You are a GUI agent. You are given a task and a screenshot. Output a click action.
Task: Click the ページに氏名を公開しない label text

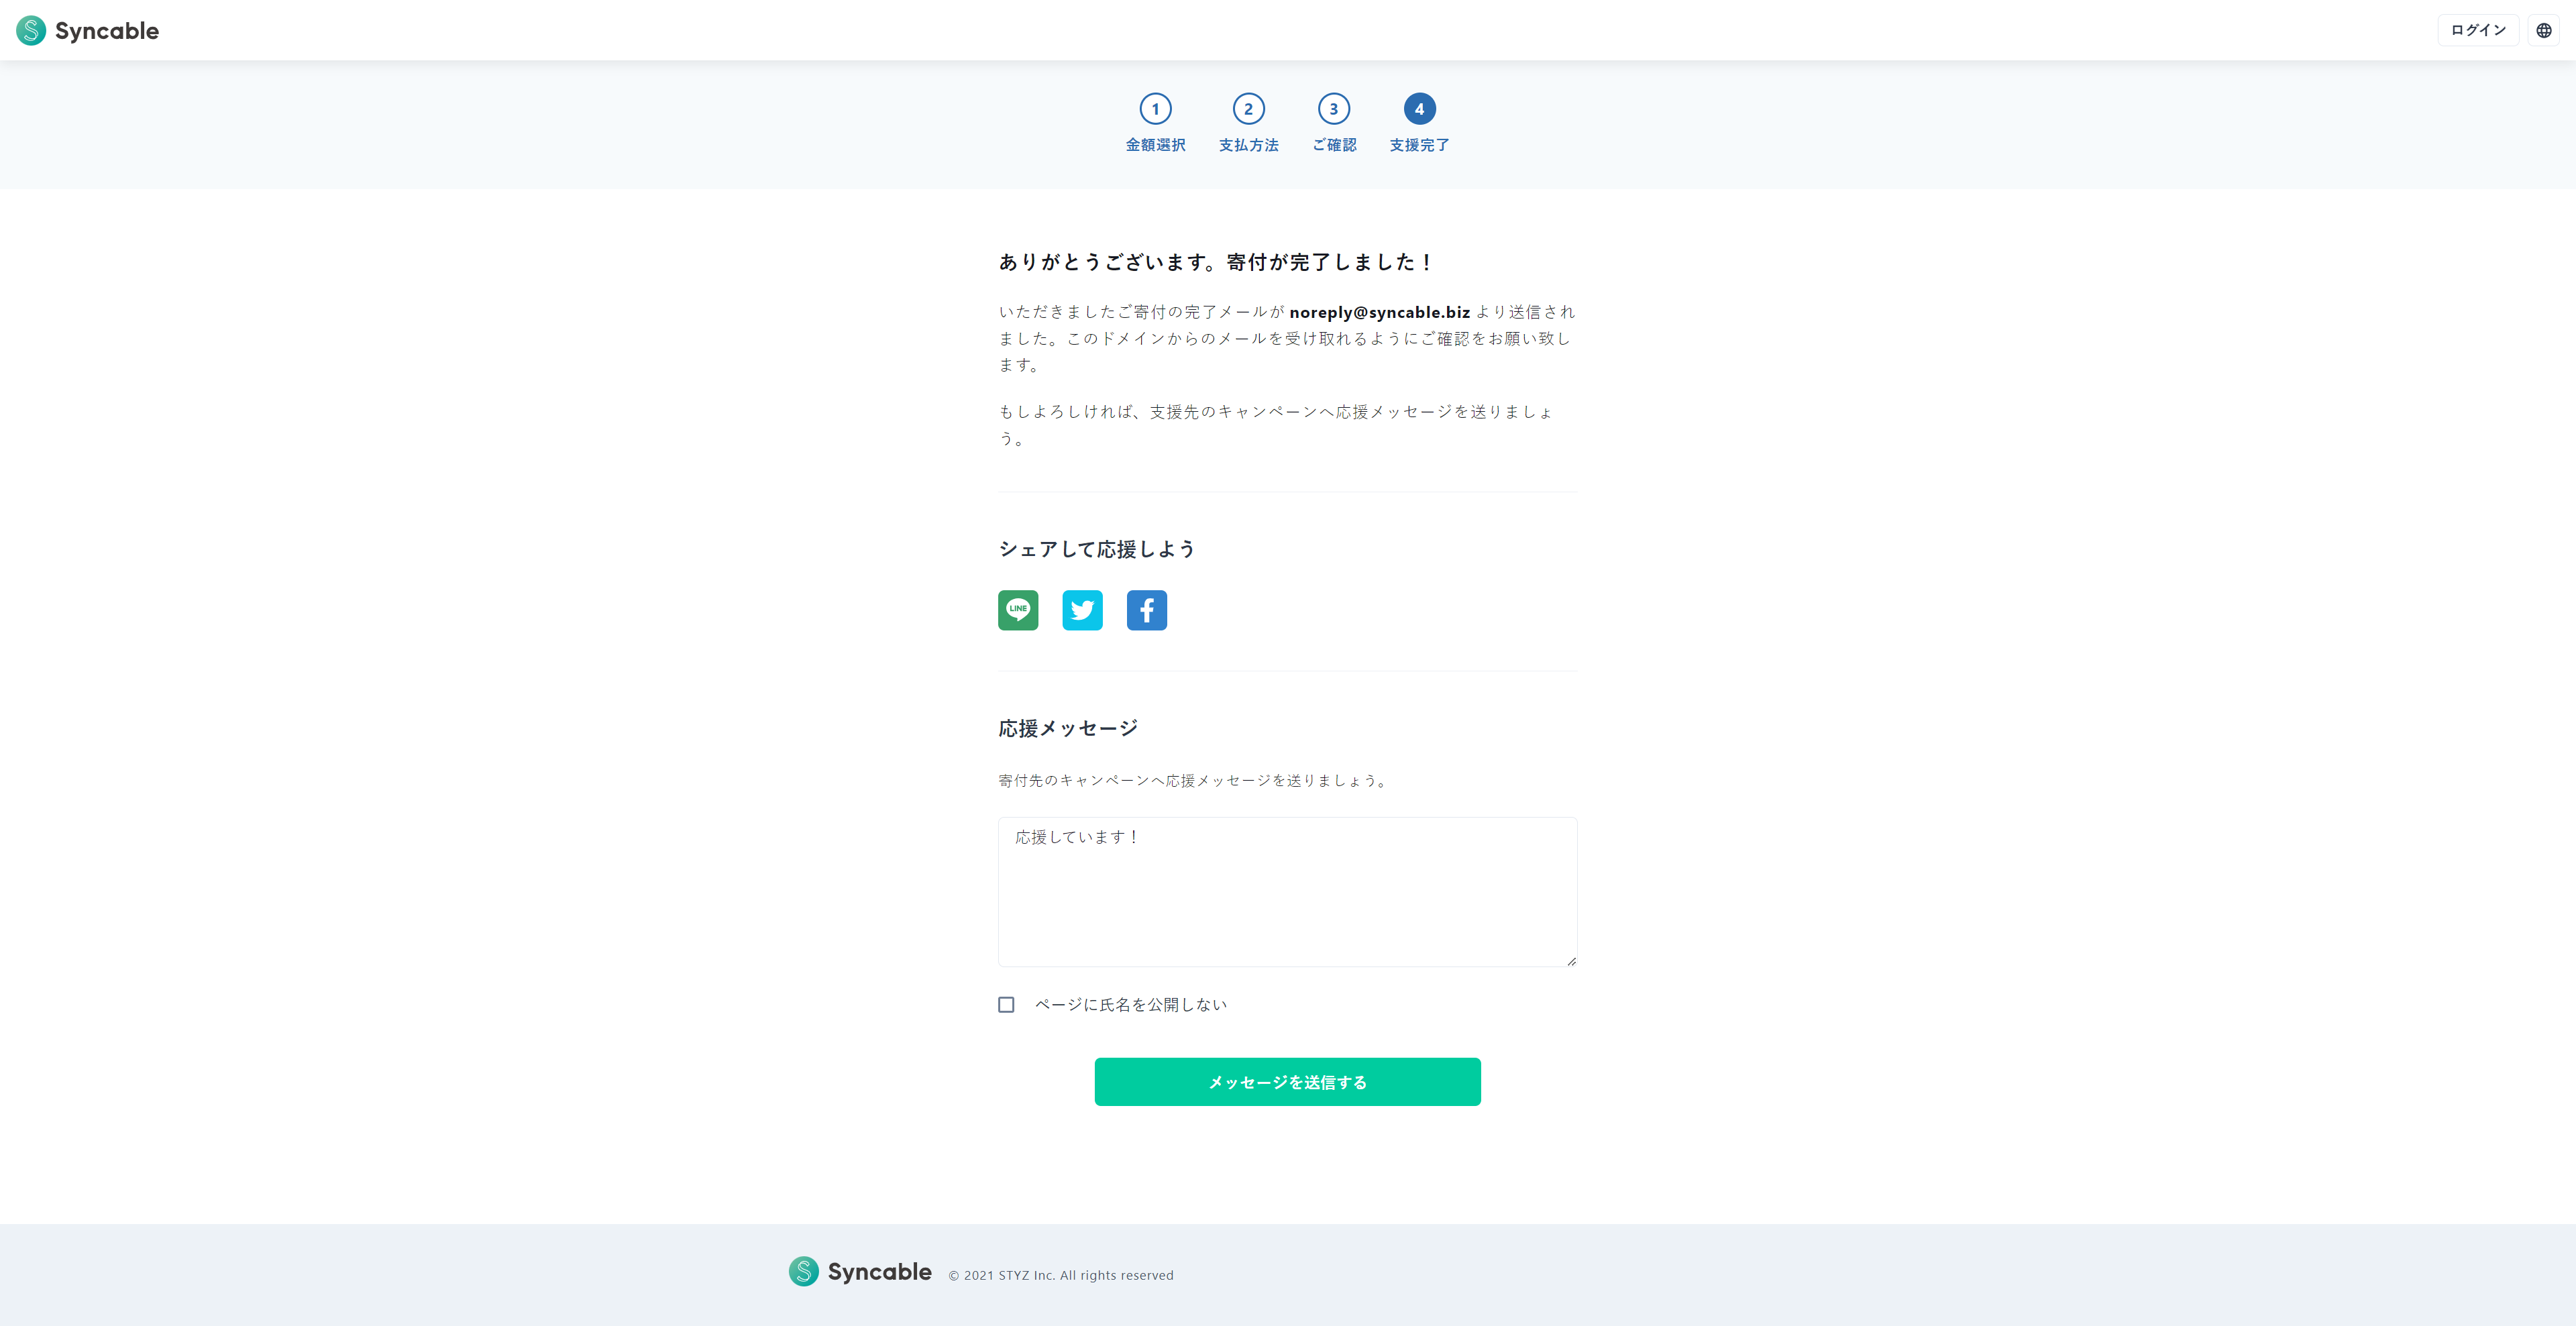(x=1131, y=1005)
